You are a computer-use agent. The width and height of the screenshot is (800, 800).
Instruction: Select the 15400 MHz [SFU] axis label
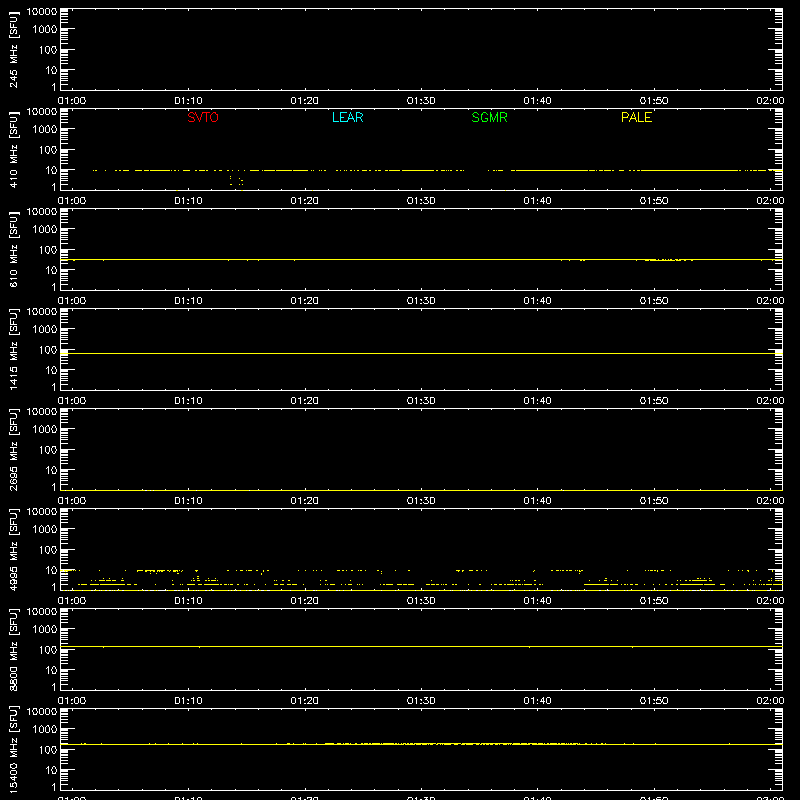click(13, 749)
